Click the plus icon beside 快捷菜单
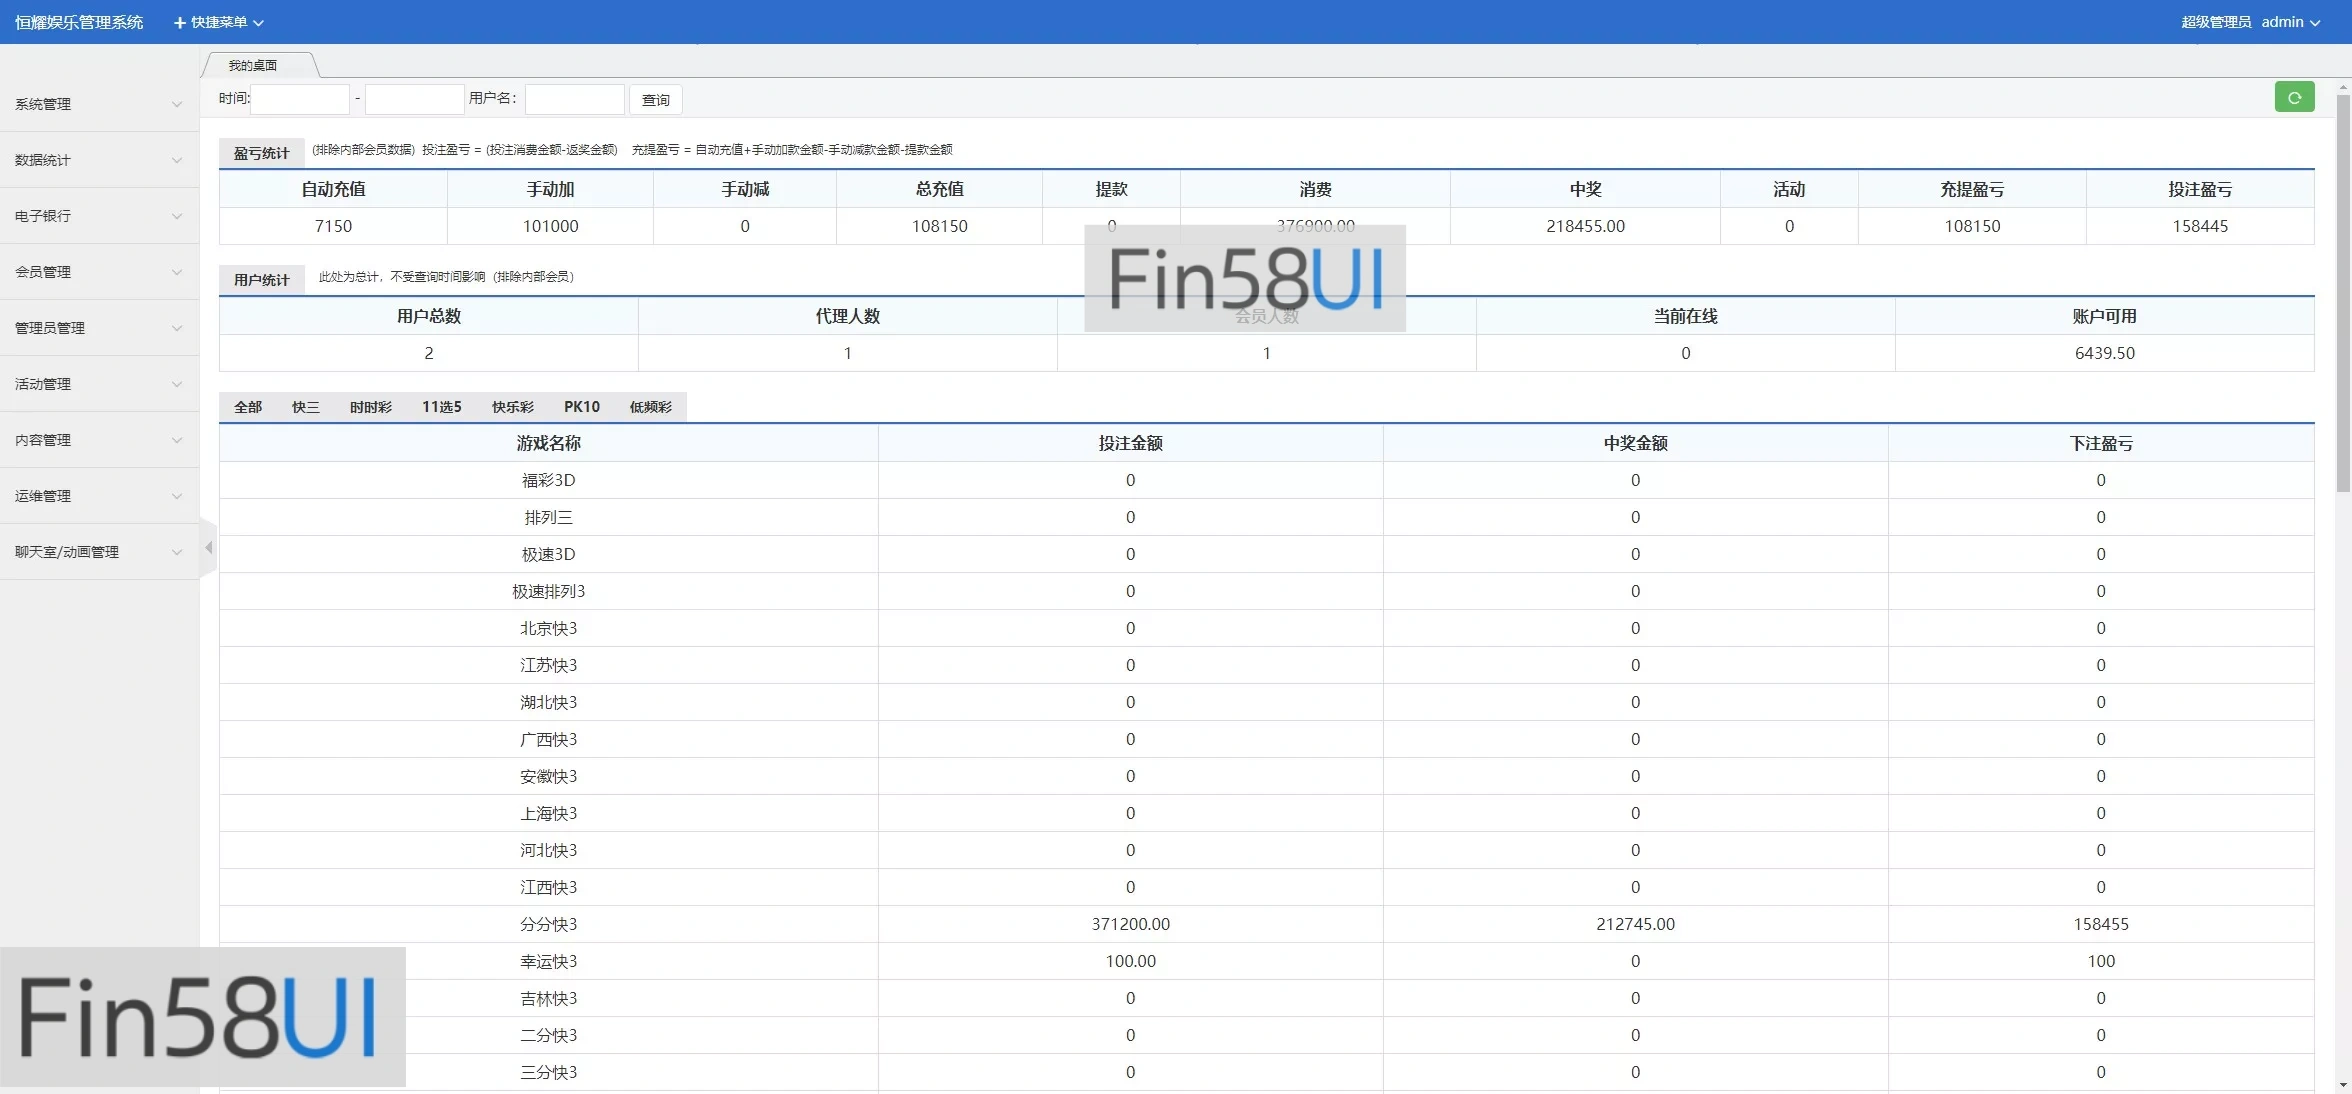This screenshot has height=1094, width=2352. click(180, 22)
